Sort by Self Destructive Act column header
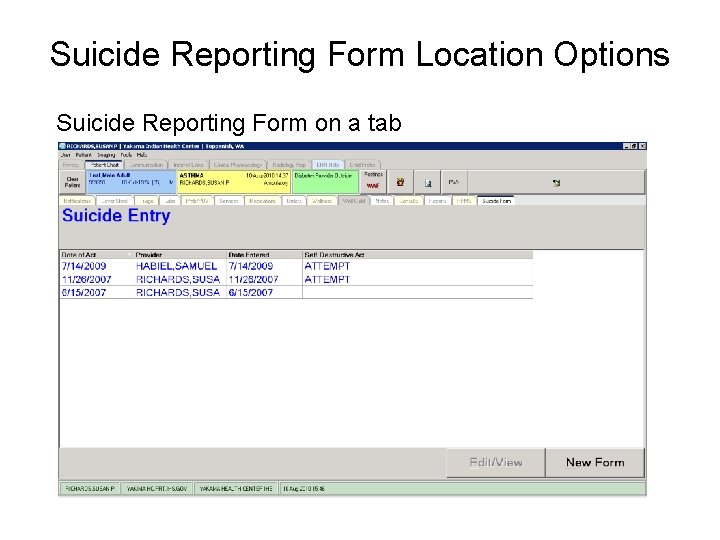720x540 pixels. 417,255
